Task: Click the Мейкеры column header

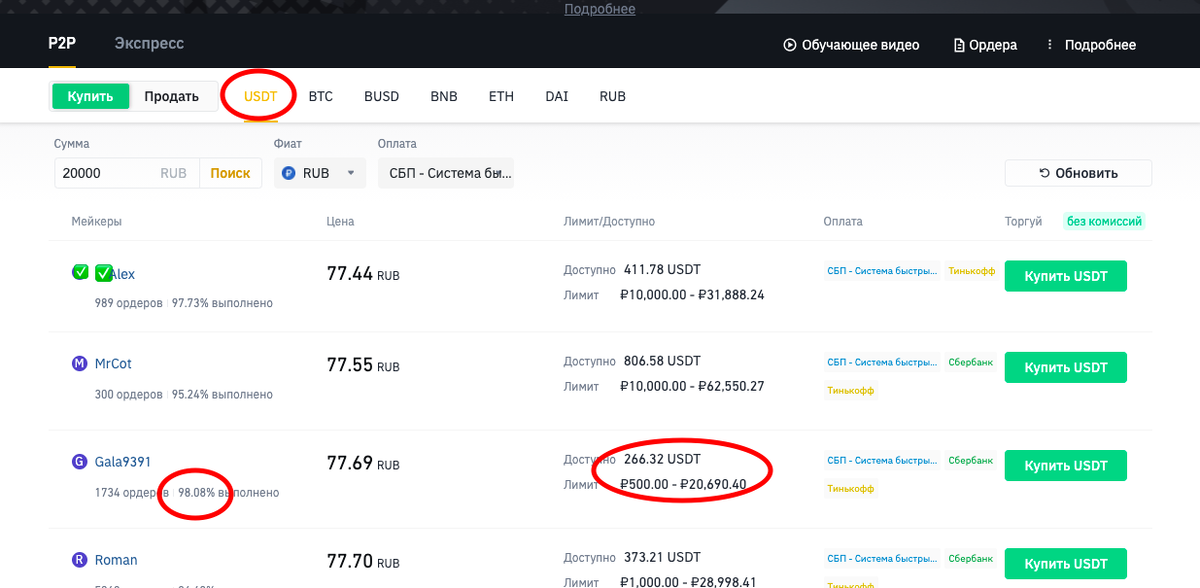Action: point(97,221)
